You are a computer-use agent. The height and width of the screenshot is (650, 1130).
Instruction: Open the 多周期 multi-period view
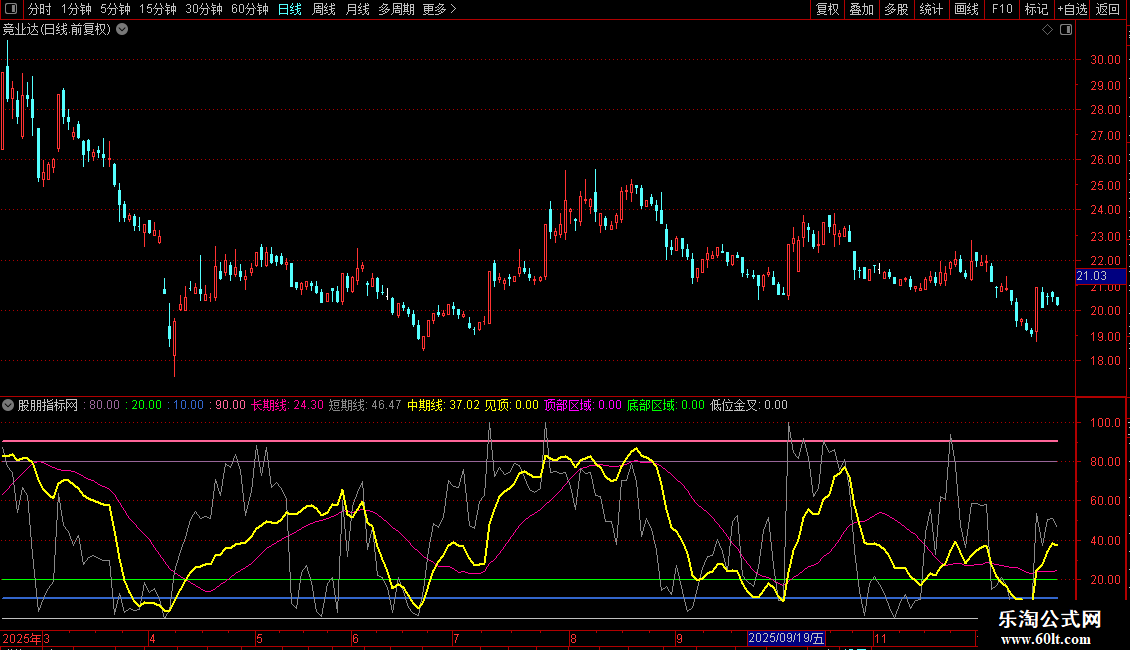(x=396, y=9)
